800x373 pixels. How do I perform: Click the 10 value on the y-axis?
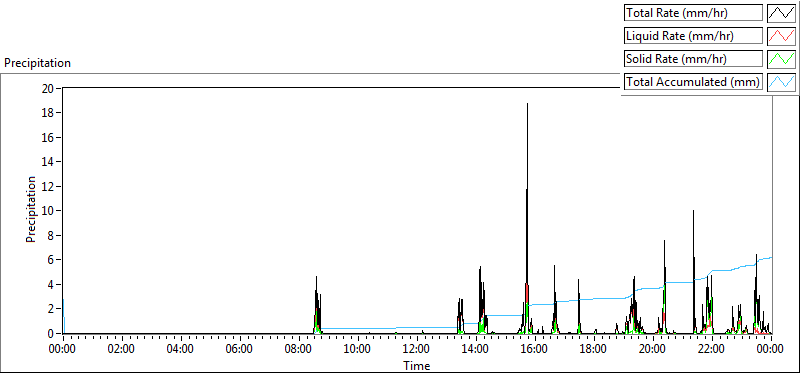(x=48, y=211)
